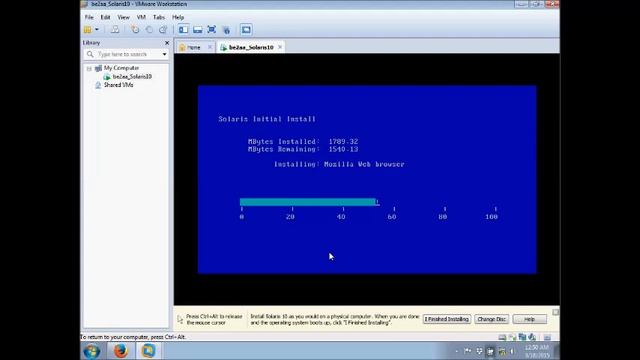Click the sound card status icon
Viewport: 640px width, 360px height.
[x=532, y=337]
